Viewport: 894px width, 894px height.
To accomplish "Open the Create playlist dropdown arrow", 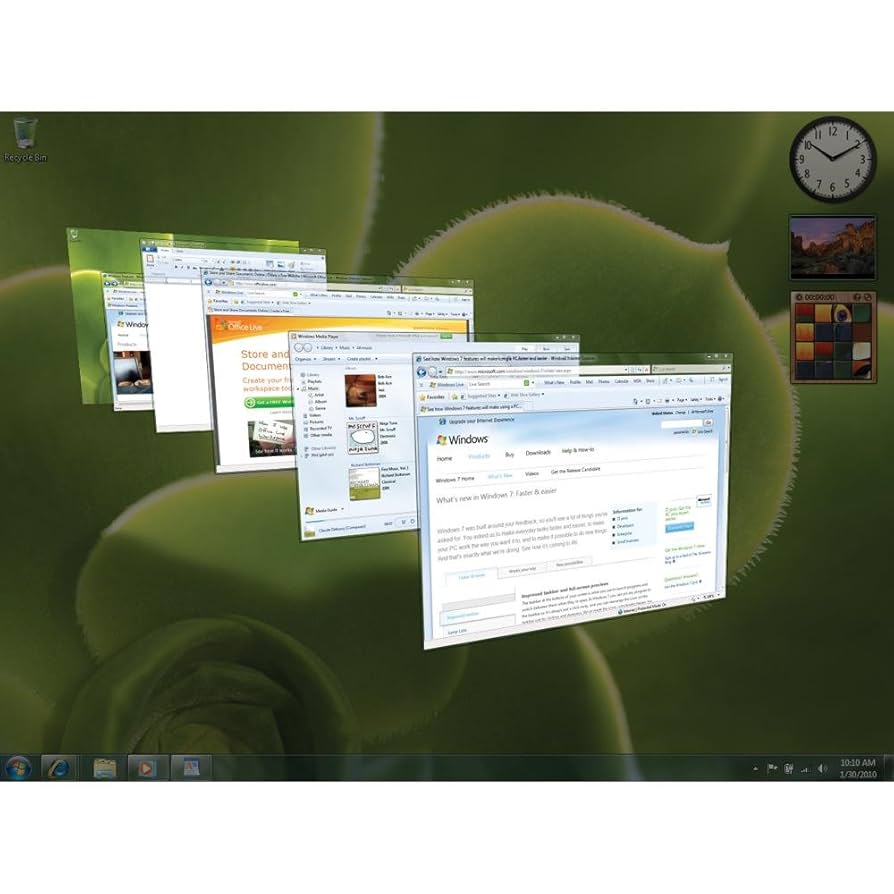I will (x=376, y=359).
